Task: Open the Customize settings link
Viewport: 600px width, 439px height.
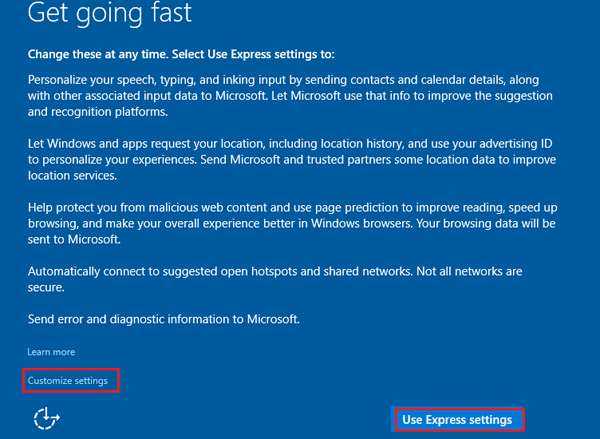Action: tap(68, 381)
